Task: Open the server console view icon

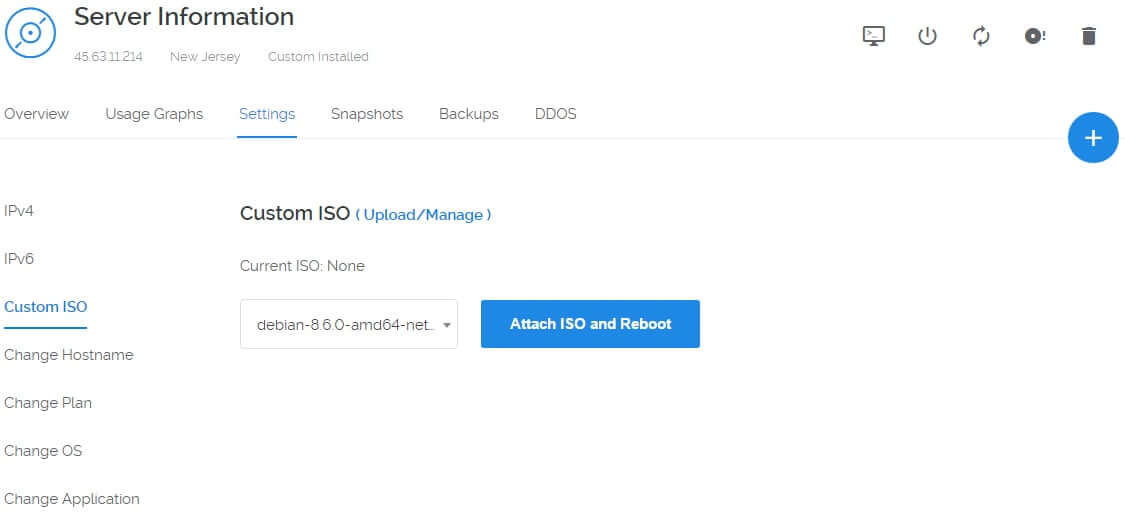Action: tap(873, 36)
